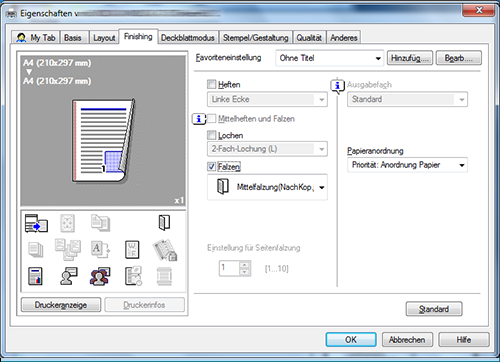Click the timed output method document icon
500x362 pixels.
(x=133, y=276)
